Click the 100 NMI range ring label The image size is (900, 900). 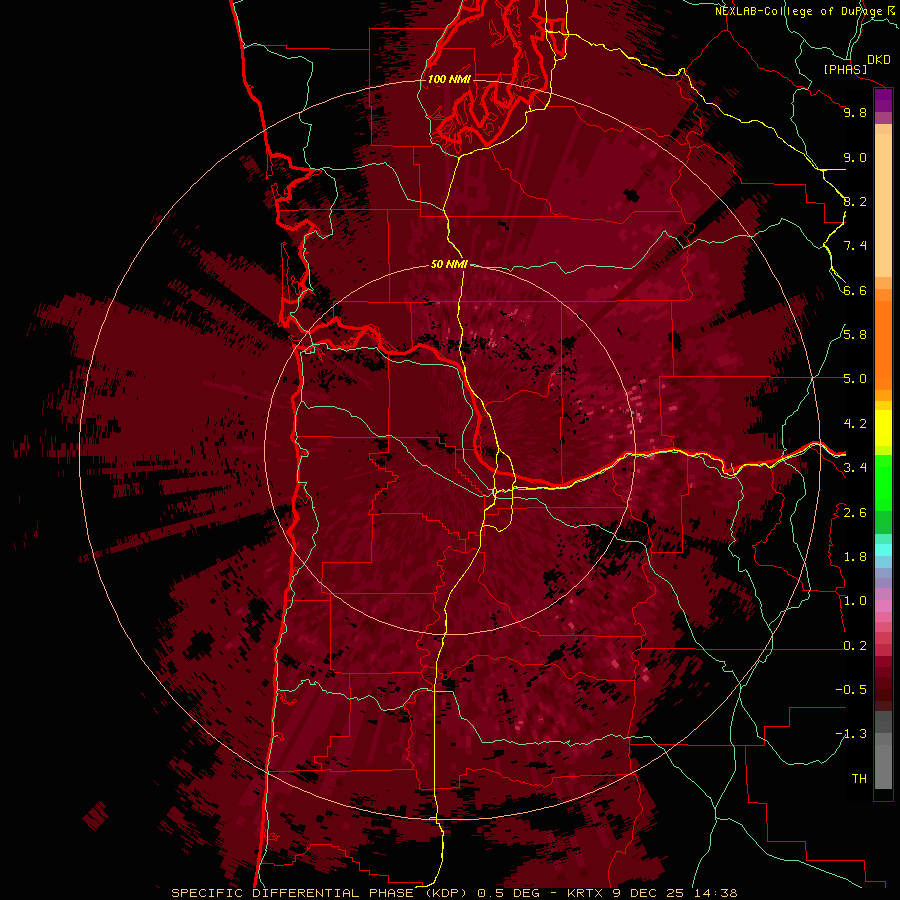point(449,79)
